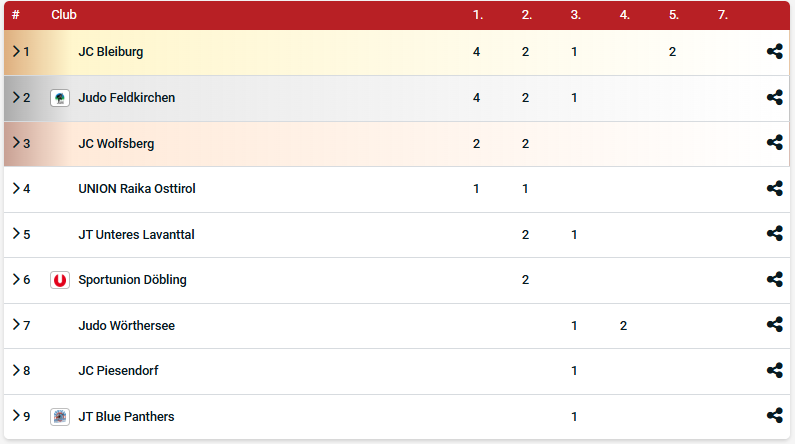Click the Sportunion Döbling club logo

coord(60,280)
